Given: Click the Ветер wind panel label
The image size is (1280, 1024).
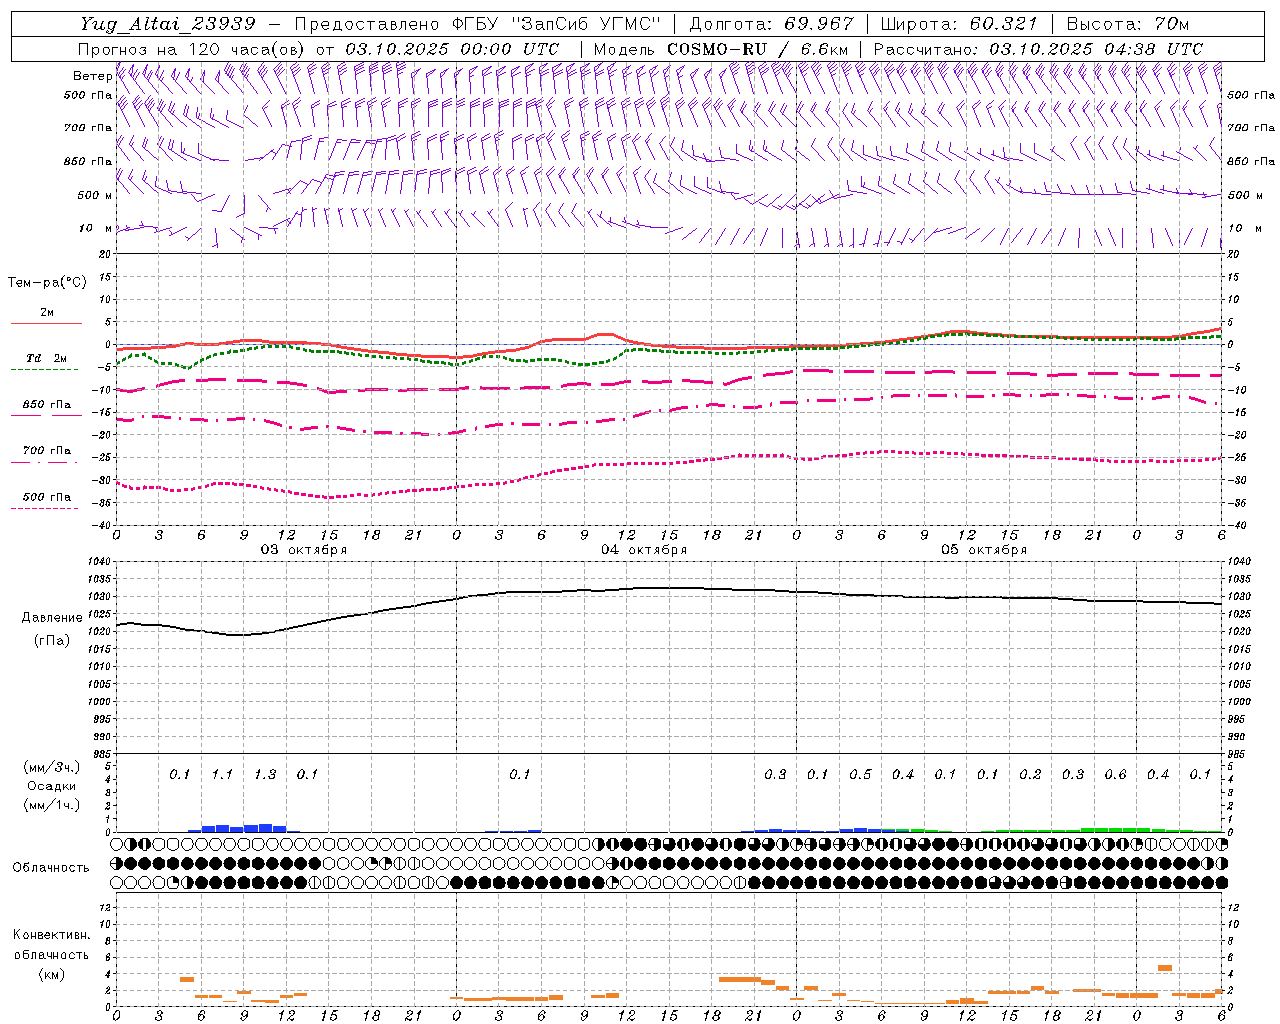Looking at the screenshot, I should (x=92, y=76).
